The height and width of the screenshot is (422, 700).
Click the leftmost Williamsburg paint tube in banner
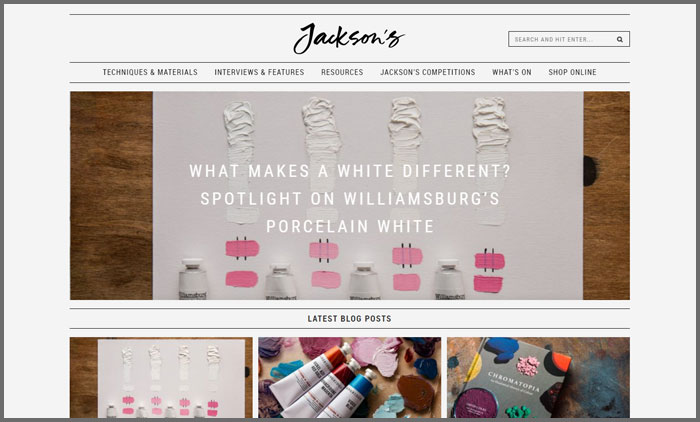(x=192, y=279)
